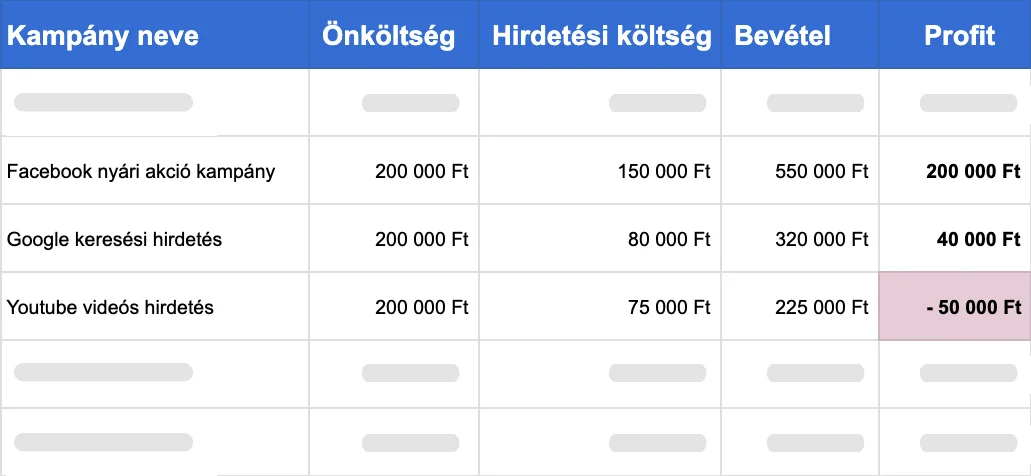Select the Önköltség column header
1031x476 pixels.
(x=394, y=34)
